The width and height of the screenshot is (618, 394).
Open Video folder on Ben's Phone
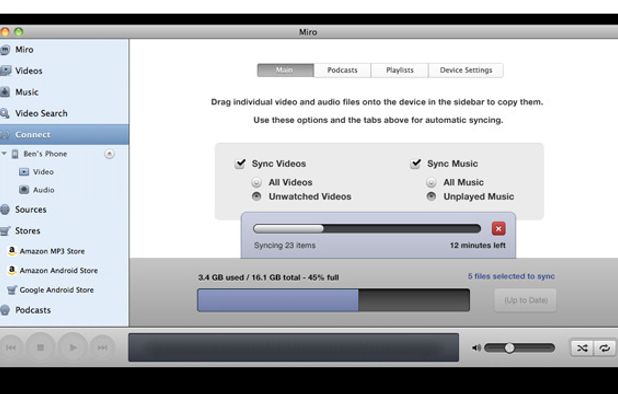click(x=43, y=172)
